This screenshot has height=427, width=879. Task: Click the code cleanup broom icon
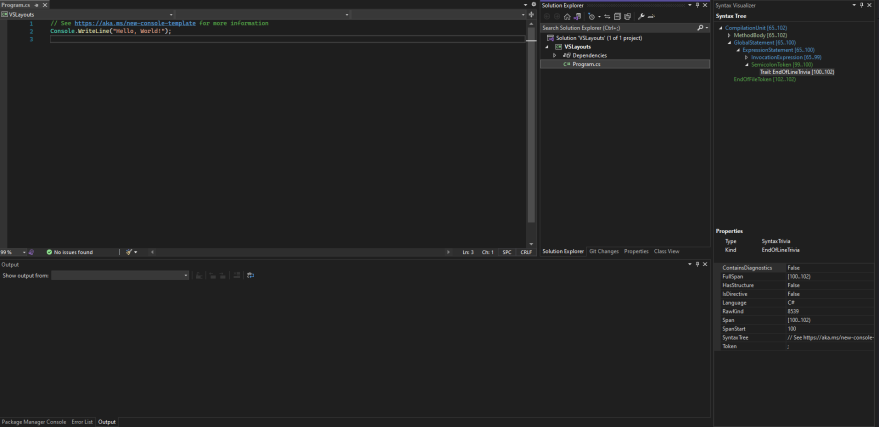coord(129,252)
